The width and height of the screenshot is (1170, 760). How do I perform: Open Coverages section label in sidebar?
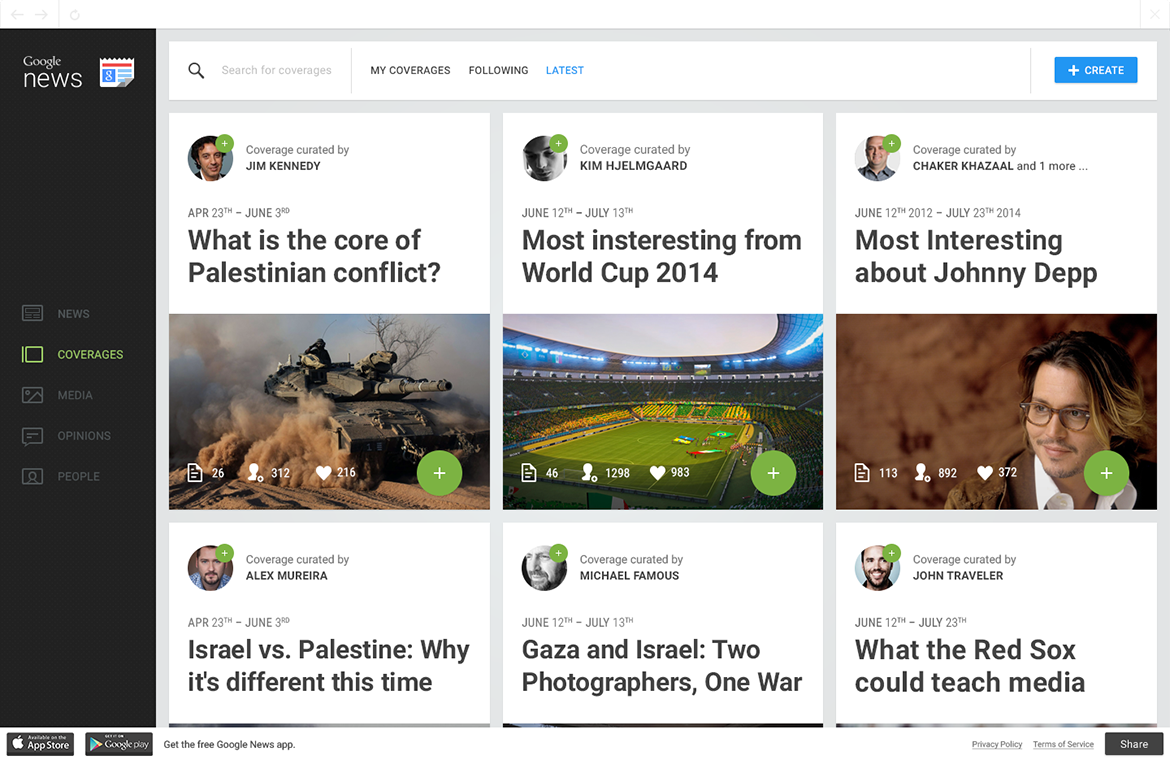[x=90, y=354]
